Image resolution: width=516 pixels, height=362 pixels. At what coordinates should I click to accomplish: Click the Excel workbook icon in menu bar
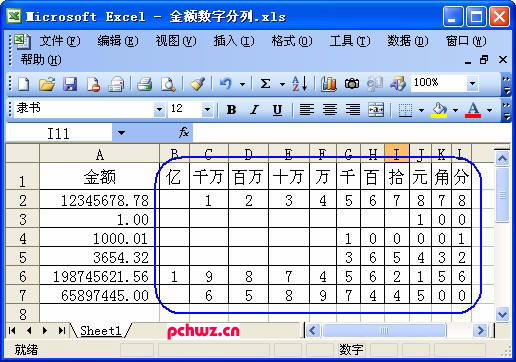(21, 41)
